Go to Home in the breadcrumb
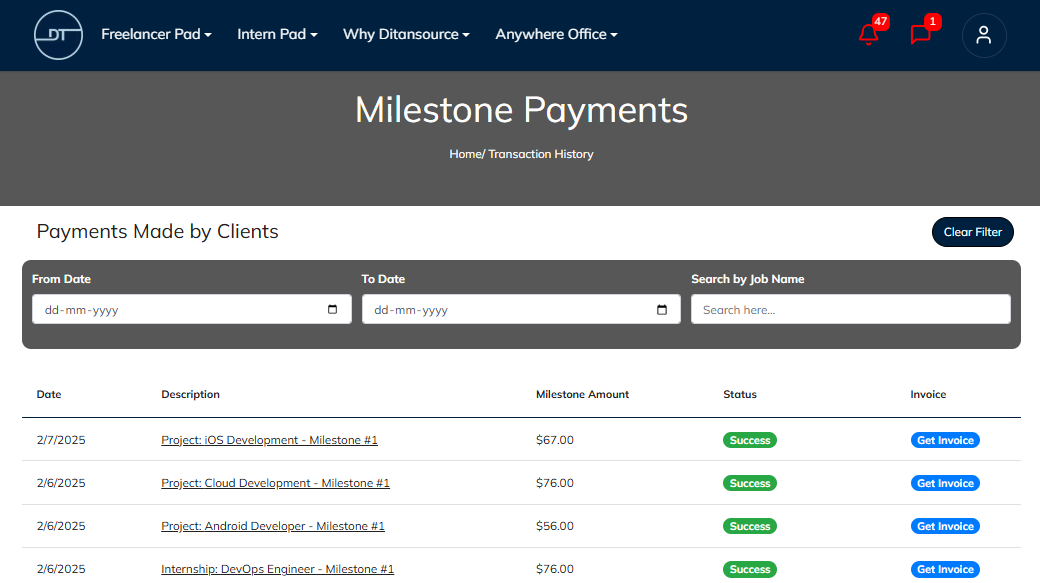This screenshot has width=1040, height=583. [x=464, y=154]
